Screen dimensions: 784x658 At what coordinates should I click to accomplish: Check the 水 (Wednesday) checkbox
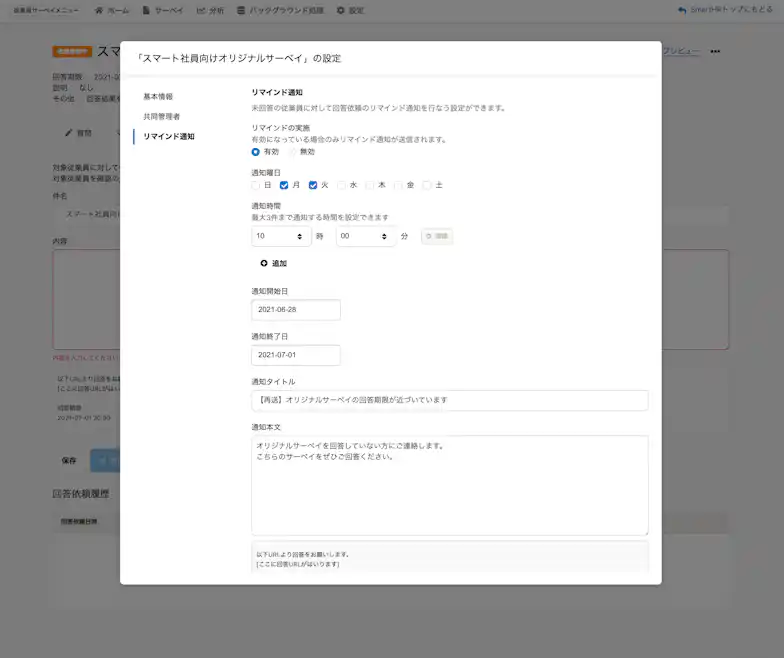[x=342, y=186]
